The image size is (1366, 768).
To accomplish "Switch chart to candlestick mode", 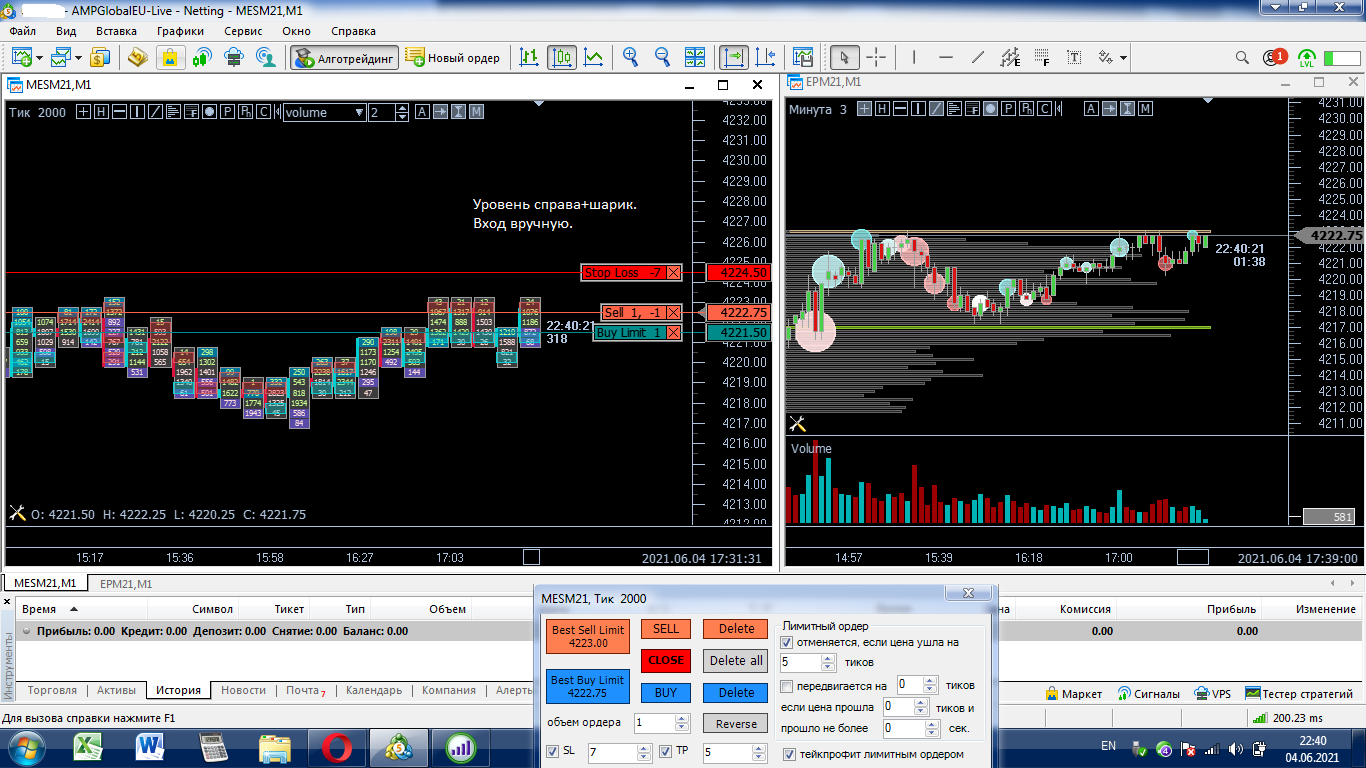I will point(561,58).
